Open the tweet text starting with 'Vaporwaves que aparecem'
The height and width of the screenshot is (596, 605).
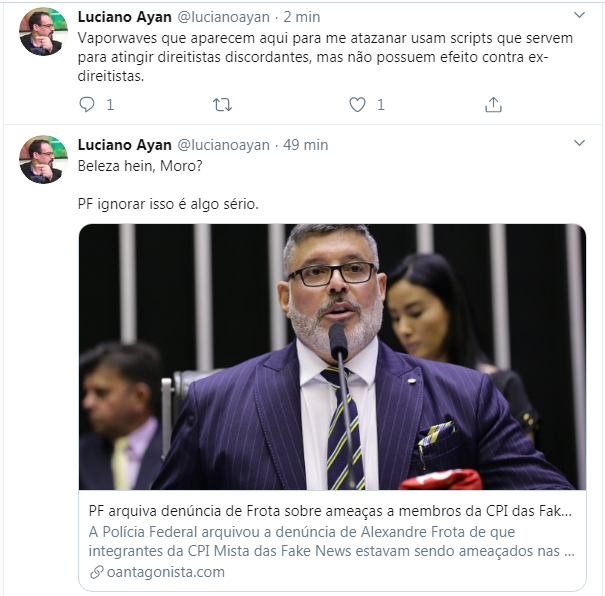click(x=317, y=55)
